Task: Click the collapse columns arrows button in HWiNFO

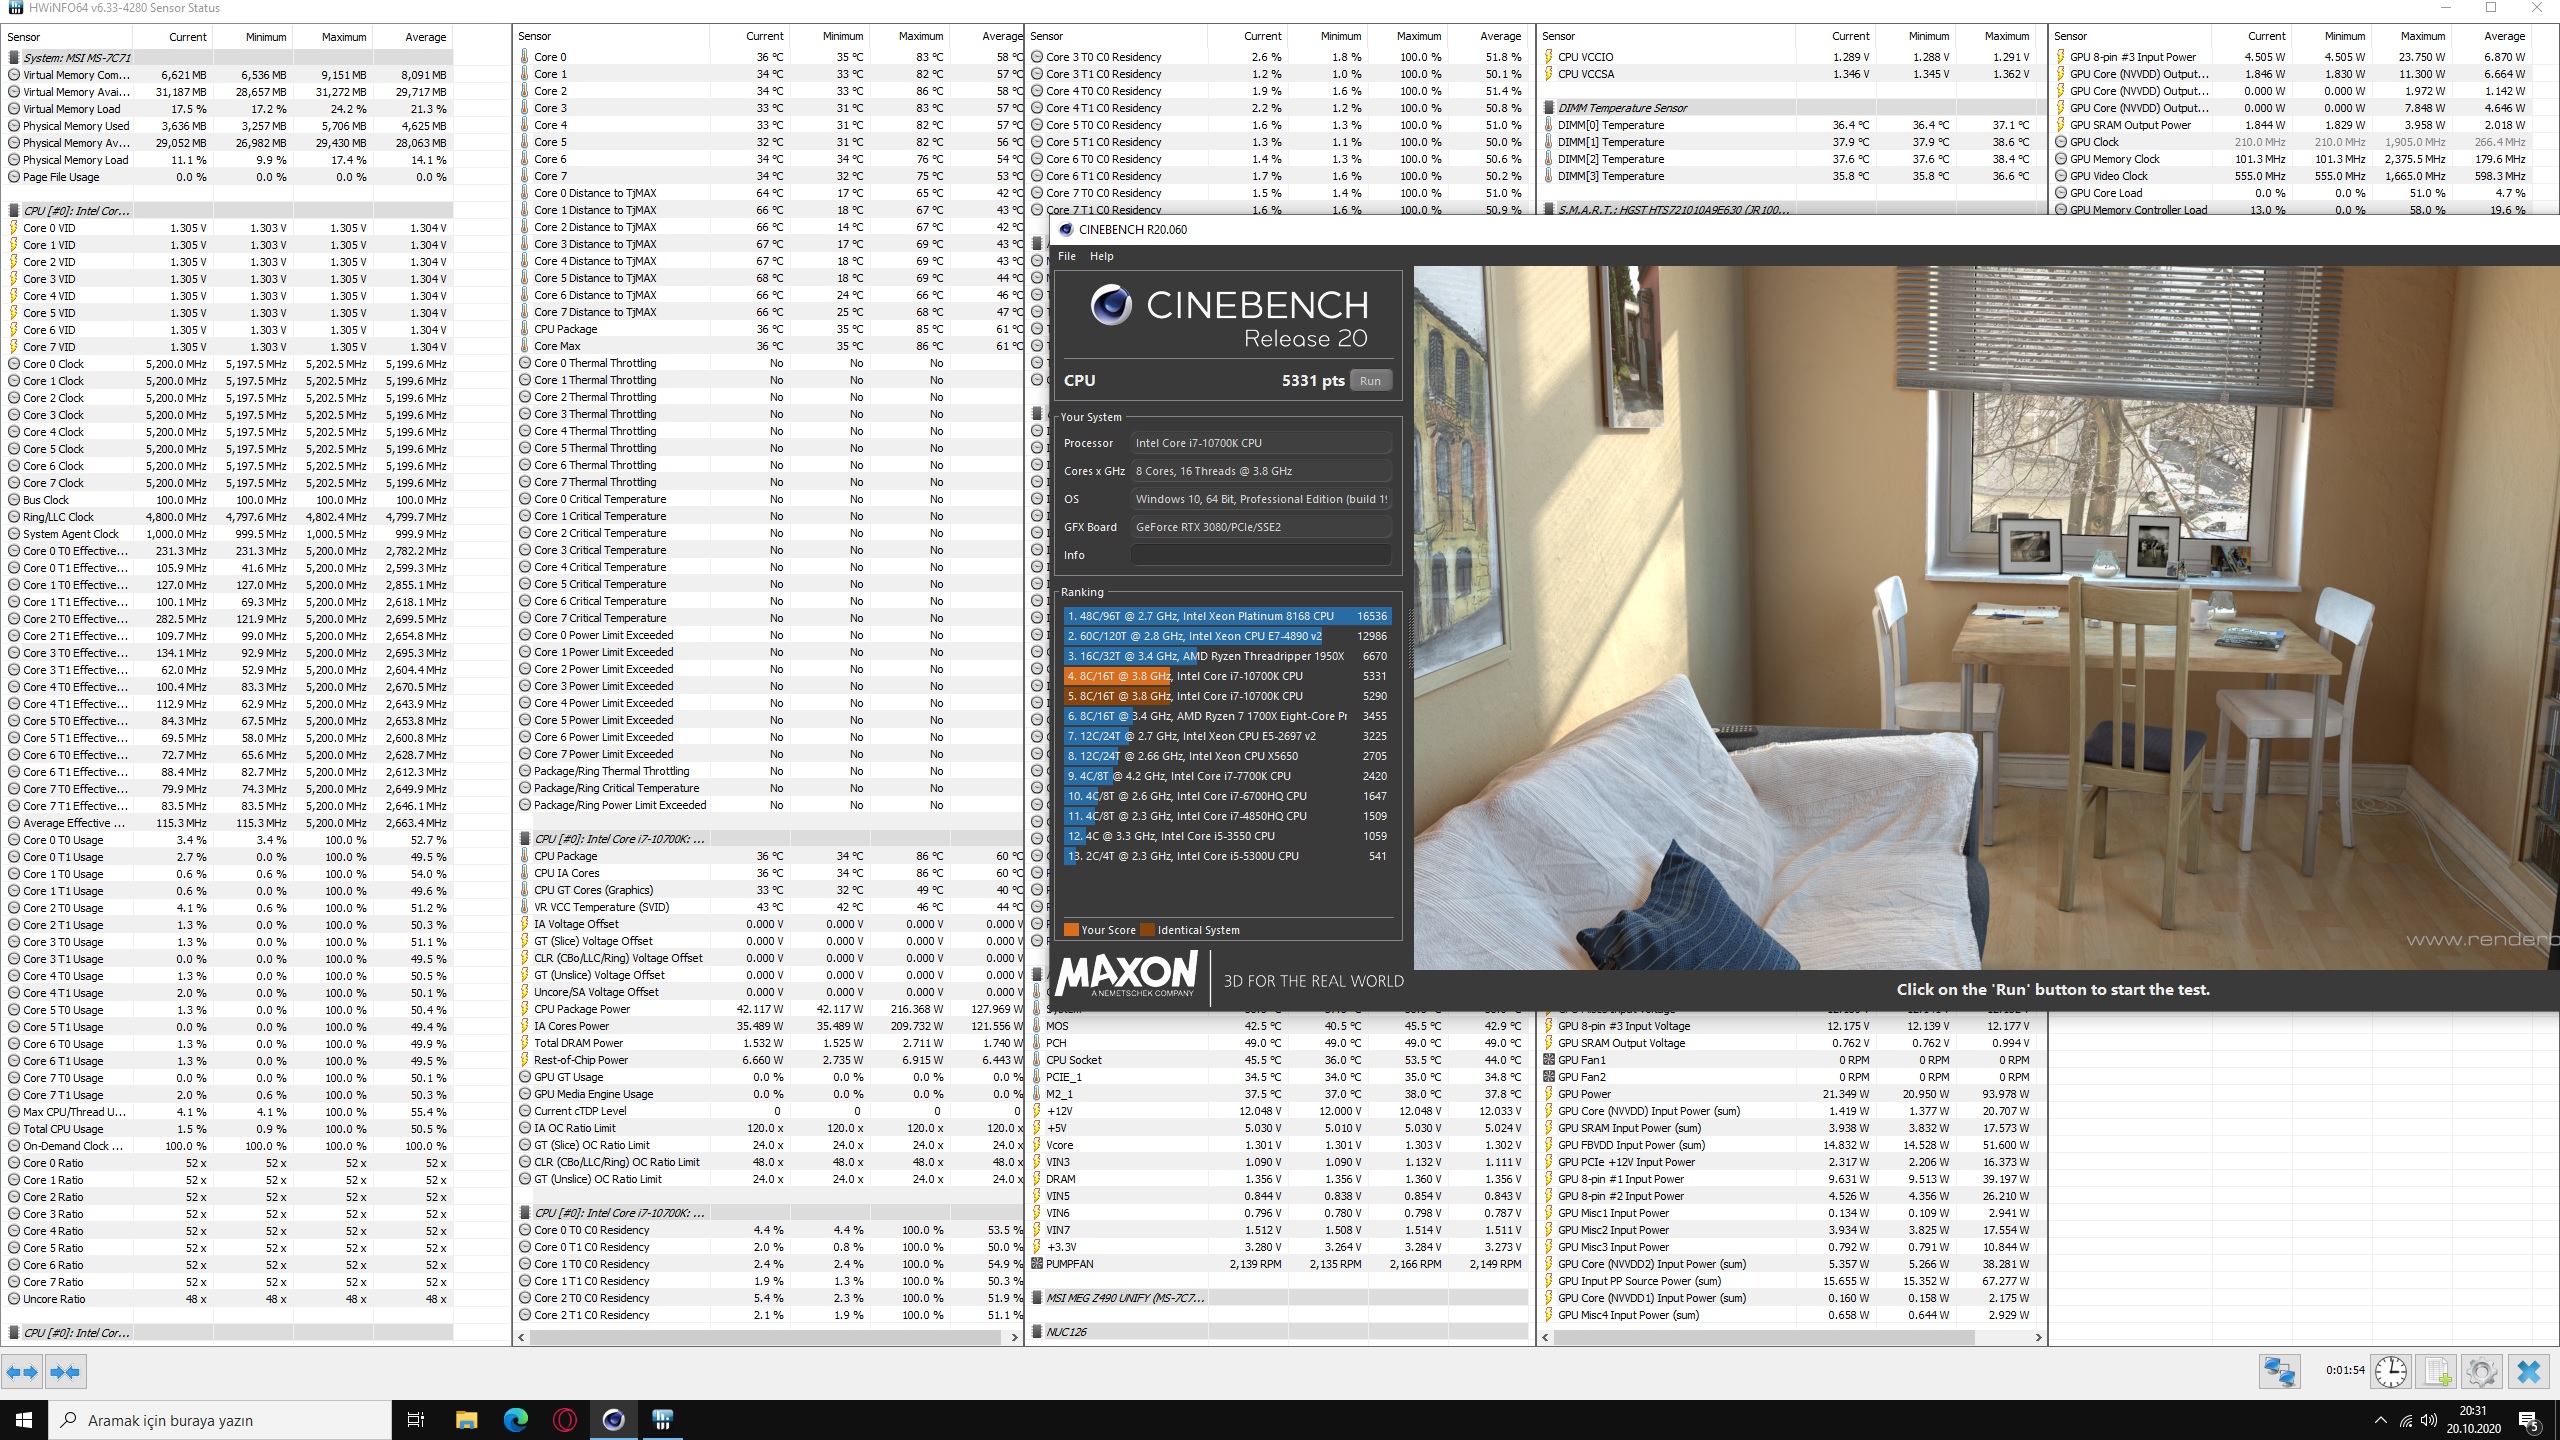Action: (66, 1372)
